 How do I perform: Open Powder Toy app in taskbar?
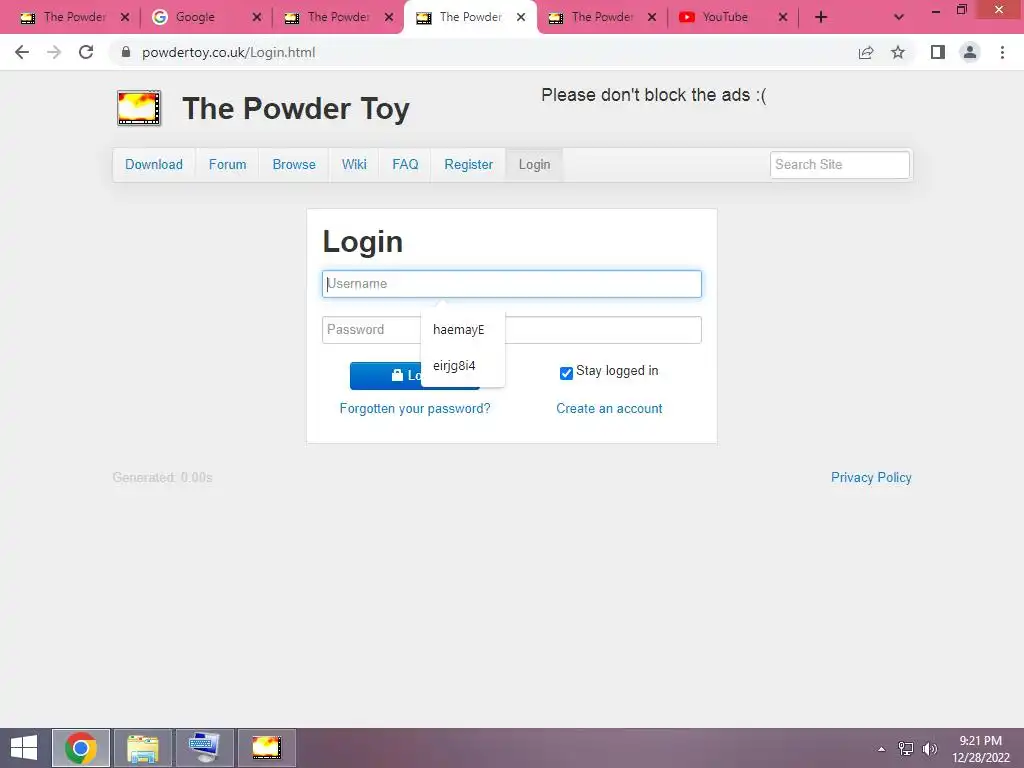pos(266,748)
